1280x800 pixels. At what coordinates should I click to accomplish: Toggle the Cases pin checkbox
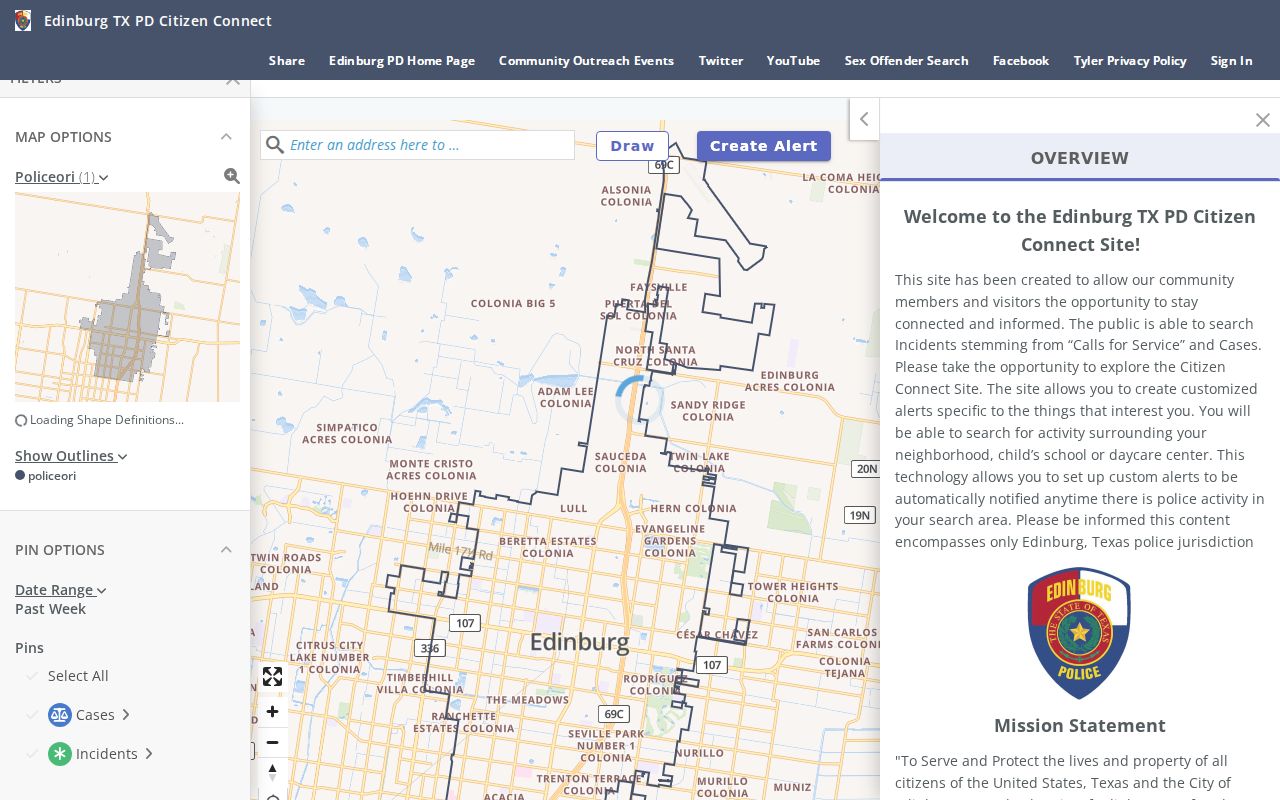point(32,715)
